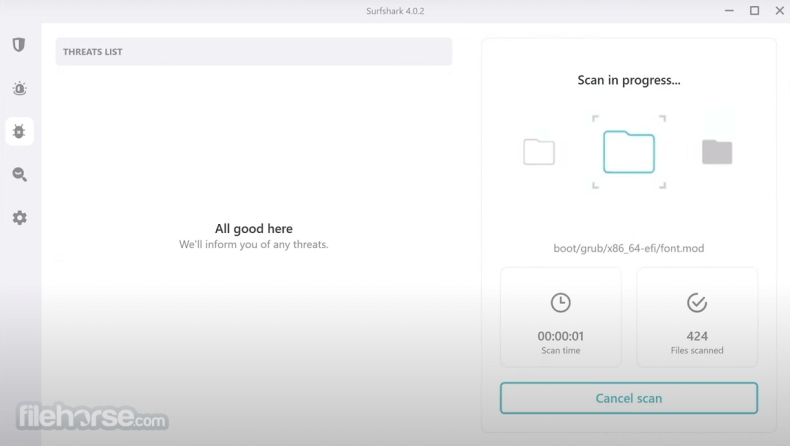This screenshot has width=790, height=446.
Task: Open the VPN shield section in sidebar
Action: tap(19, 45)
